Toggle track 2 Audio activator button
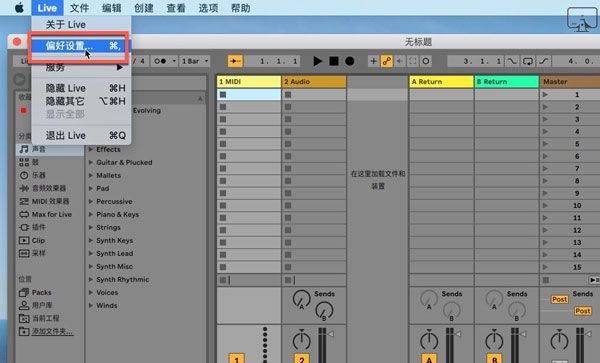The height and width of the screenshot is (363, 600). 302,359
